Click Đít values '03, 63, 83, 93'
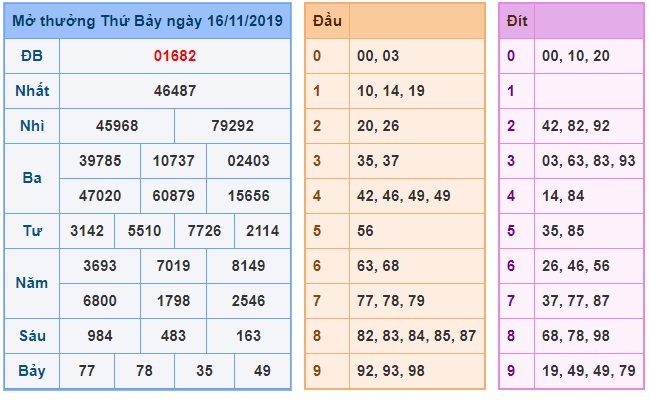 tap(589, 161)
